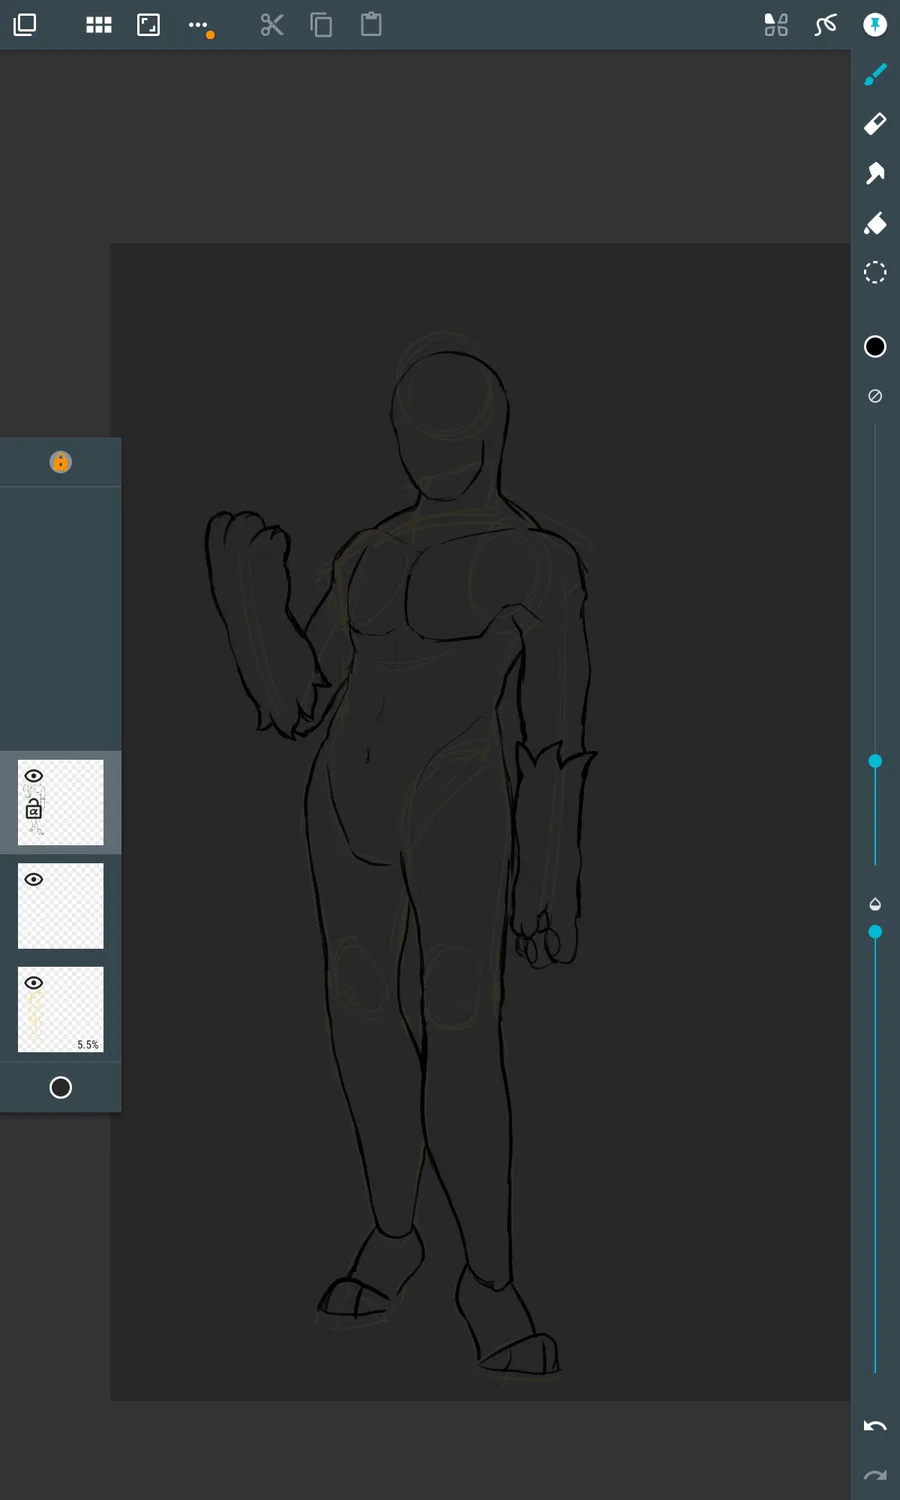Undo the last stroke
The height and width of the screenshot is (1500, 900).
[x=875, y=1426]
